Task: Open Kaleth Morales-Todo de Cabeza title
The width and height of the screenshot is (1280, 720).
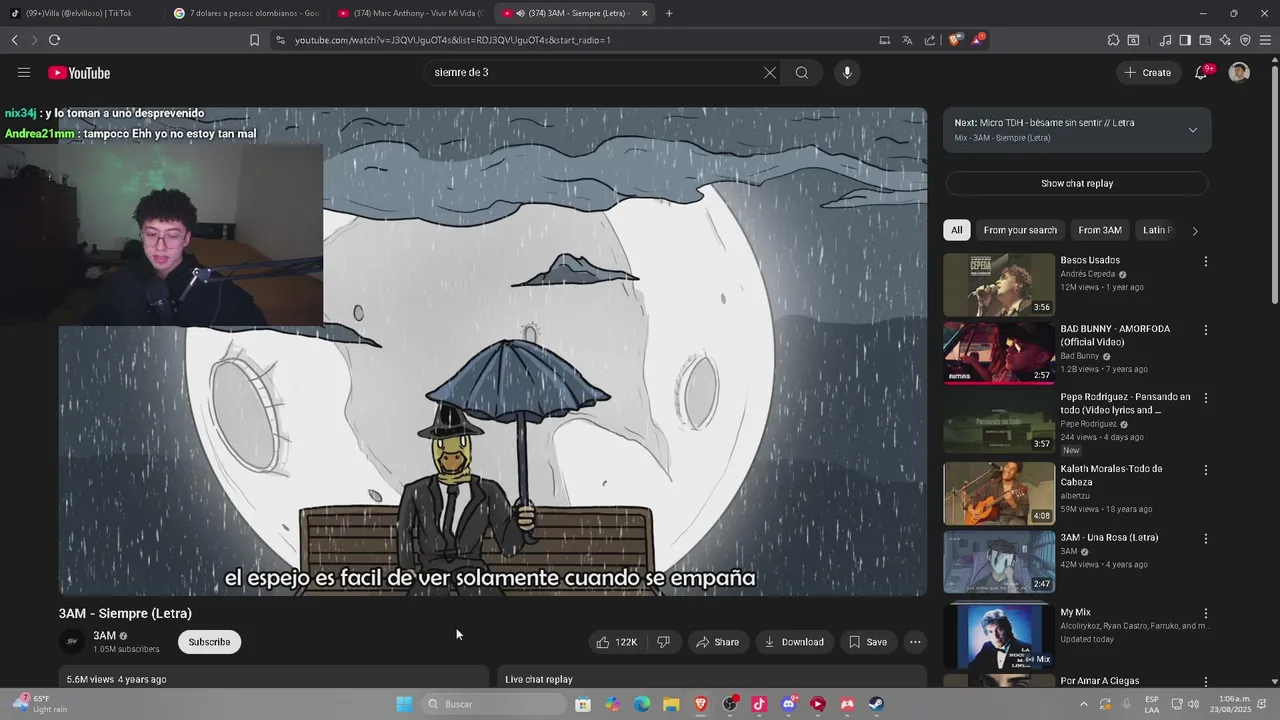Action: [1111, 475]
